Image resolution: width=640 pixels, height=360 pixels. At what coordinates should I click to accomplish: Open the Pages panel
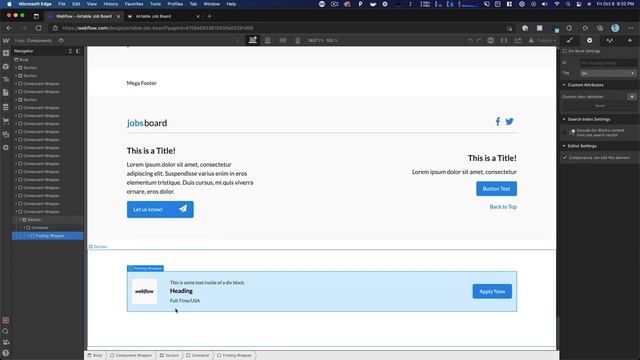pos(6,93)
